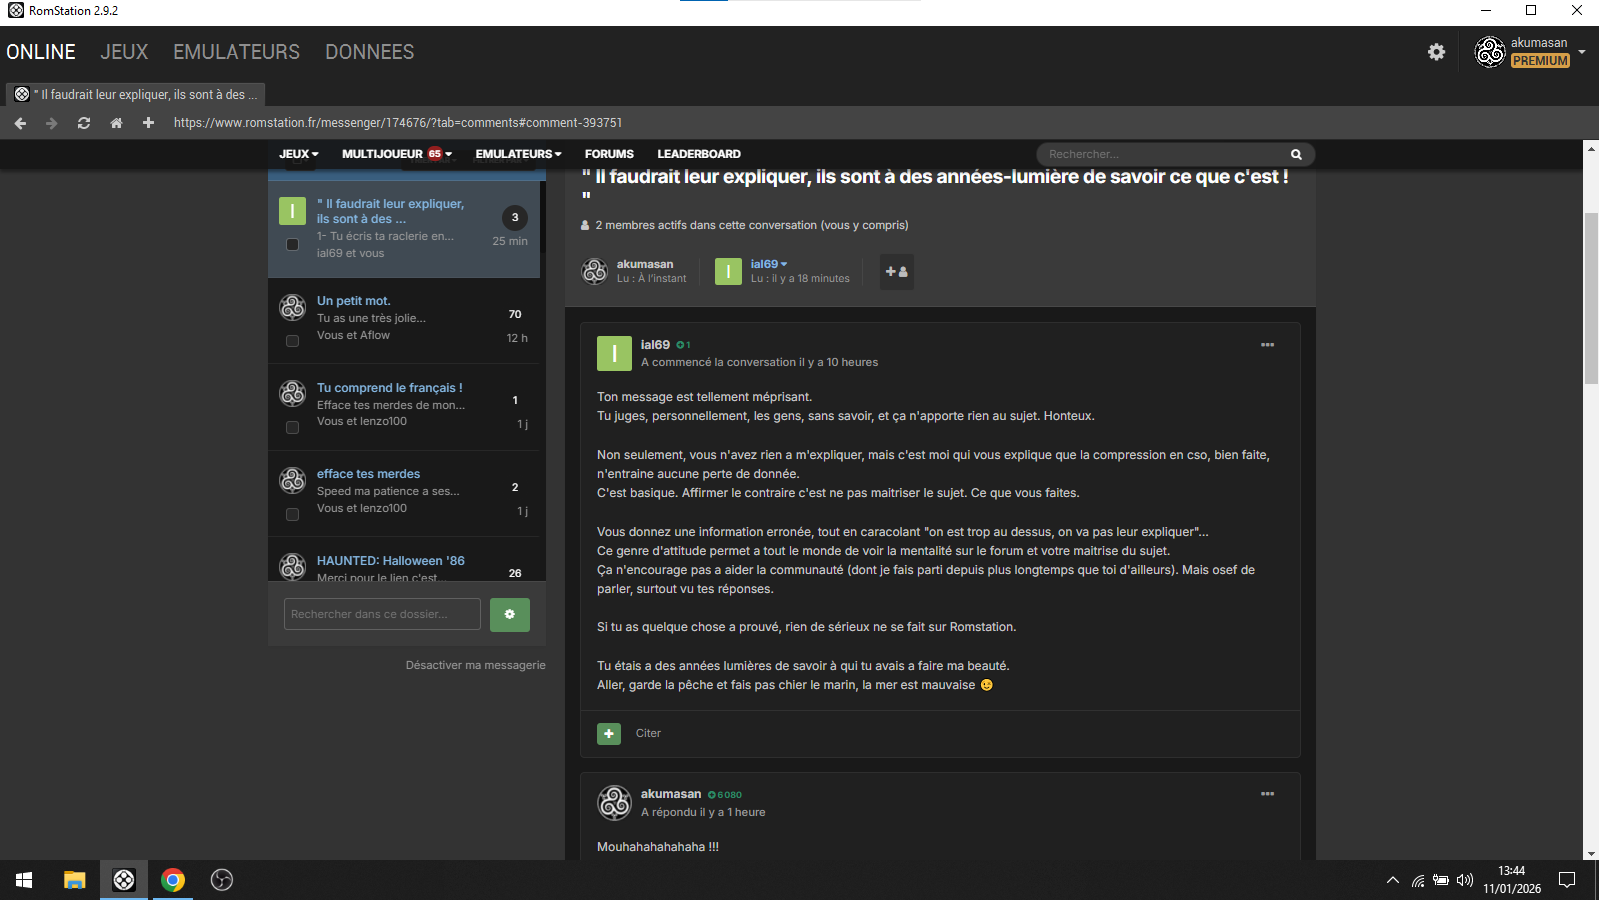The width and height of the screenshot is (1599, 900).
Task: Click the browser back arrow icon
Action: [x=20, y=123]
